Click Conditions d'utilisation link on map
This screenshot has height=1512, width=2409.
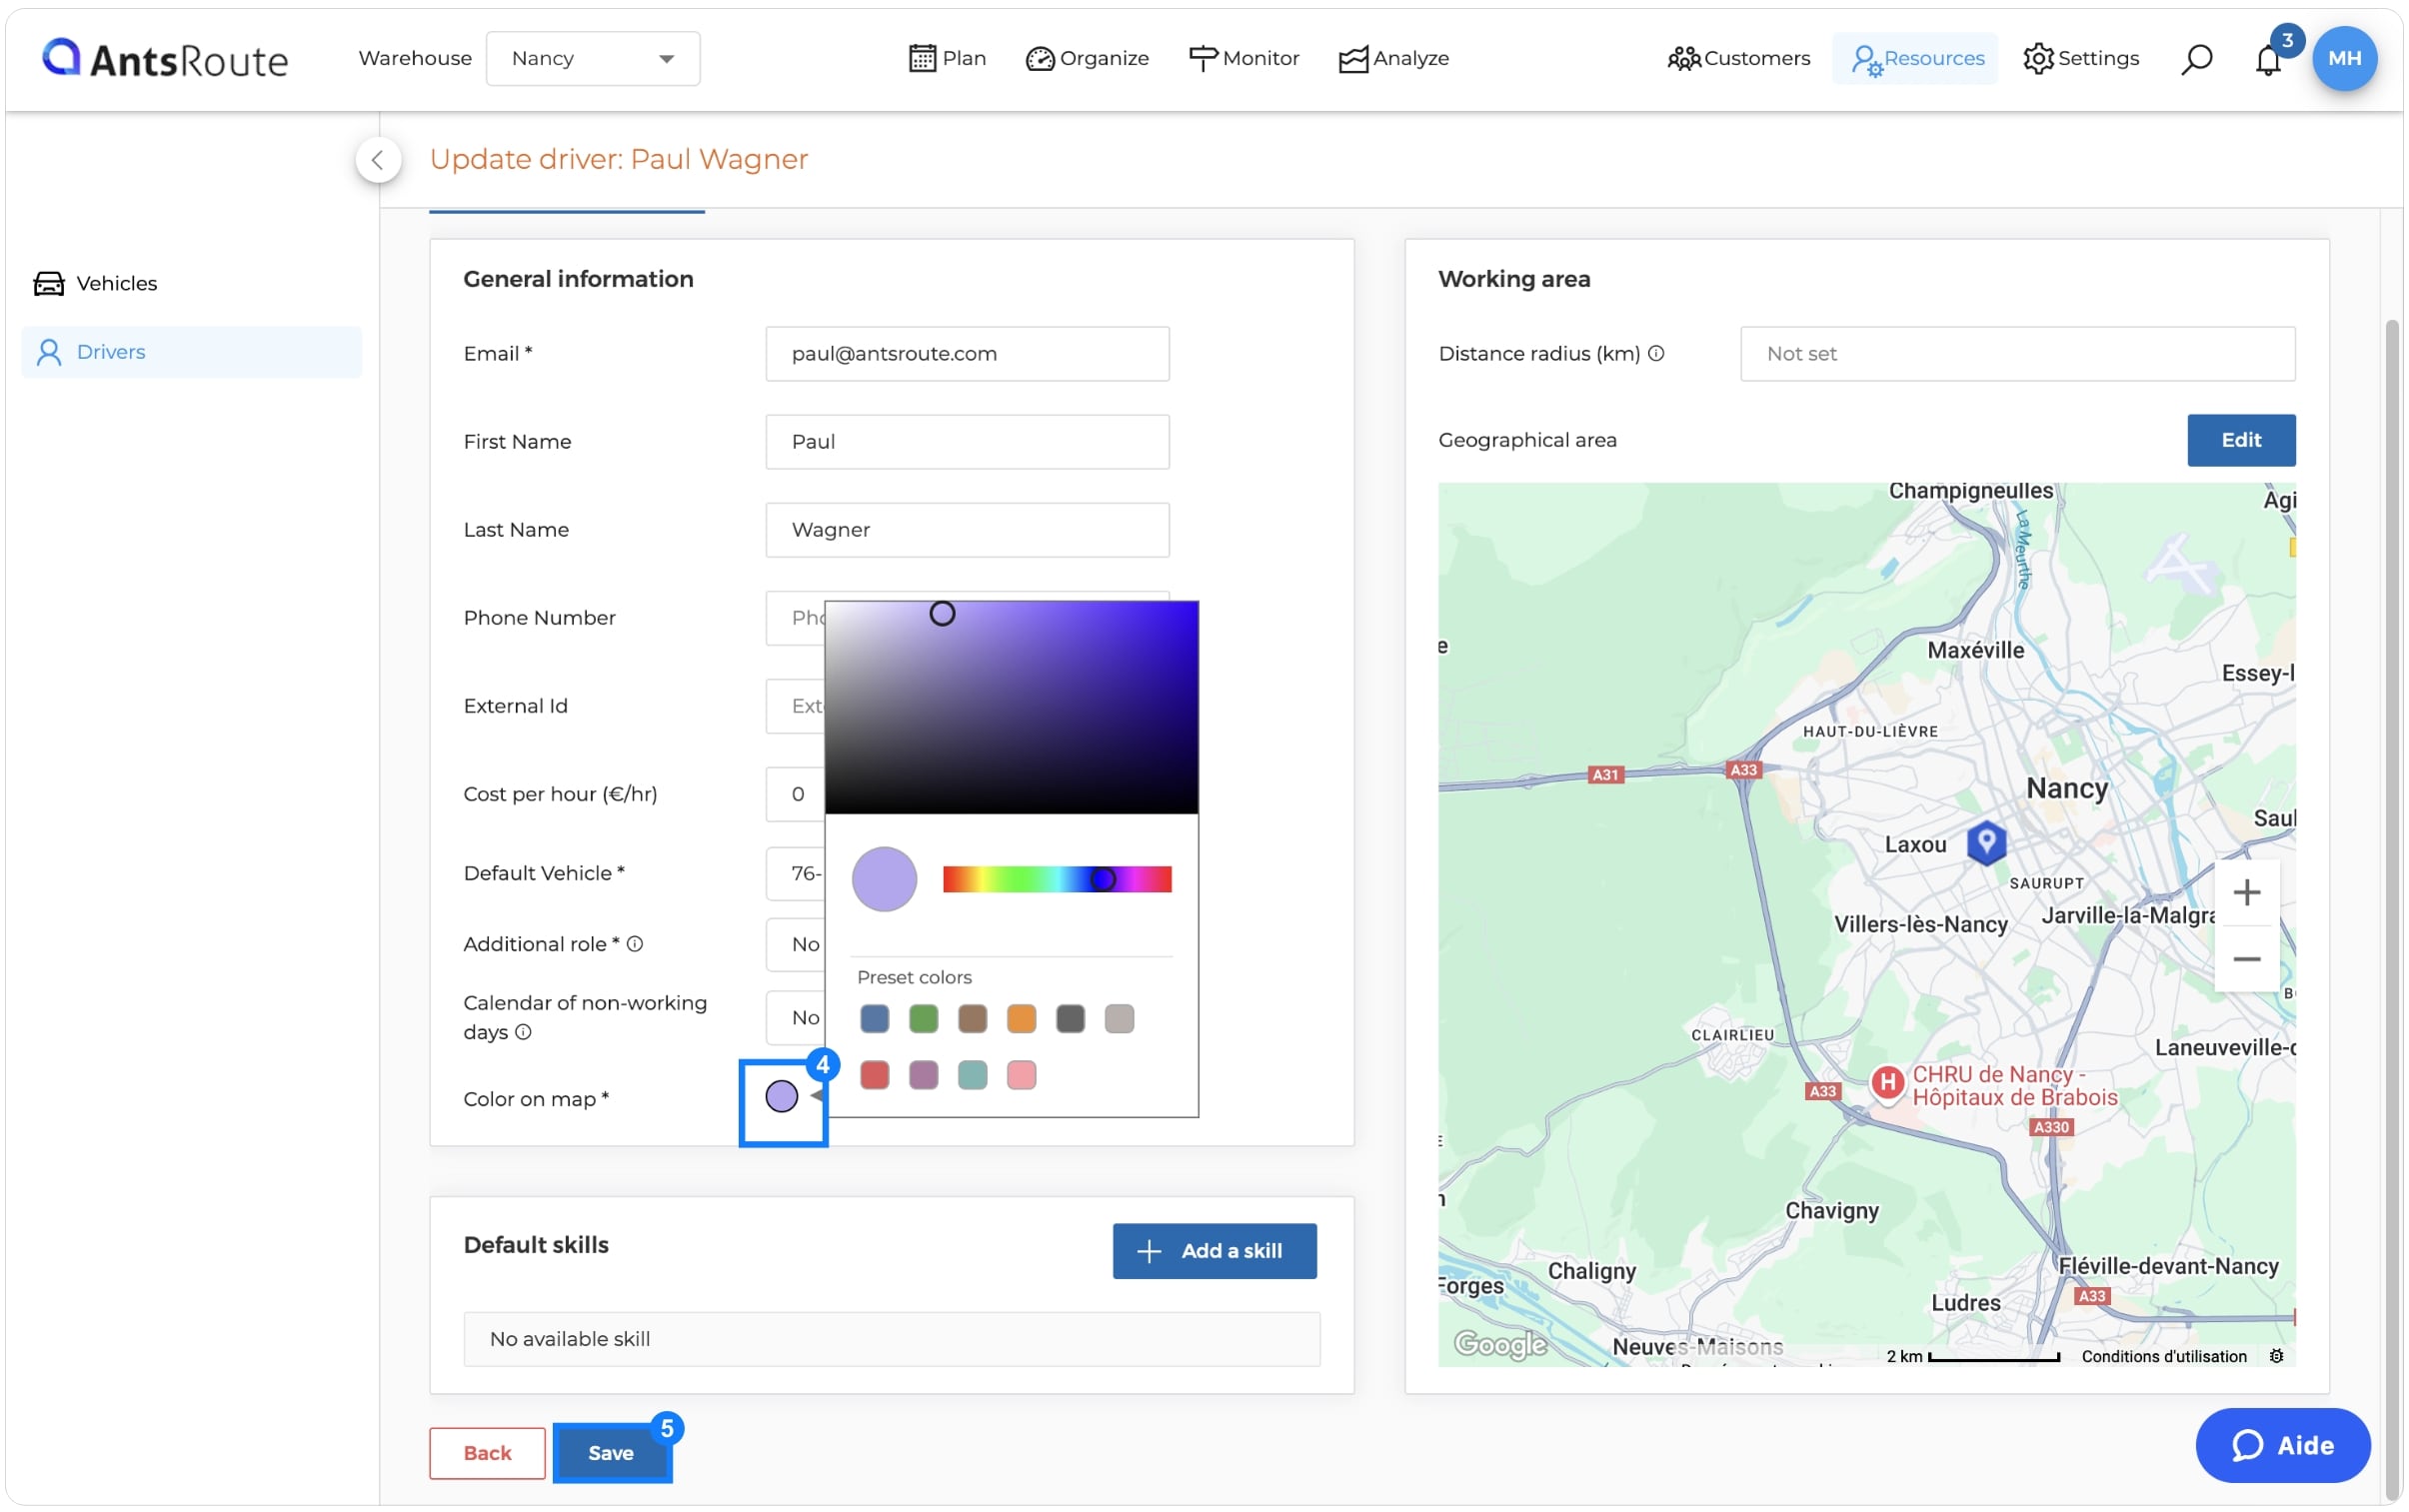click(2163, 1356)
